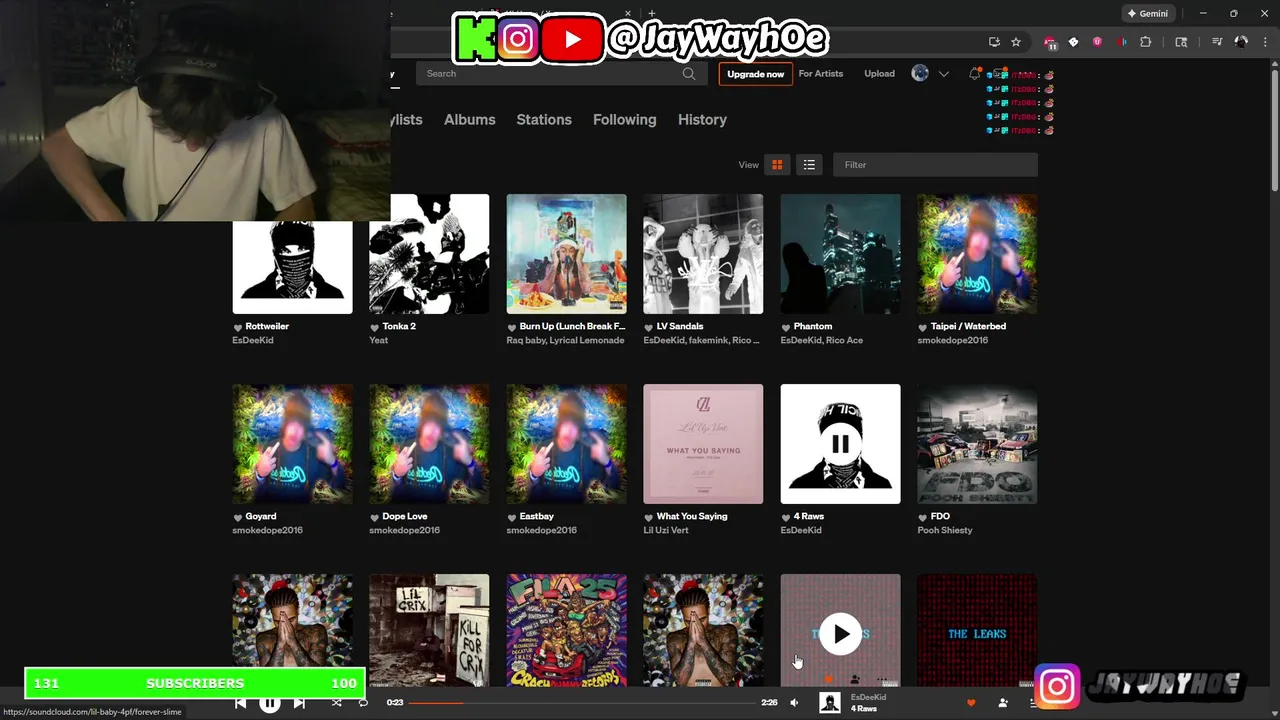1280x720 pixels.
Task: Open the Goyard track title
Action: (x=261, y=516)
